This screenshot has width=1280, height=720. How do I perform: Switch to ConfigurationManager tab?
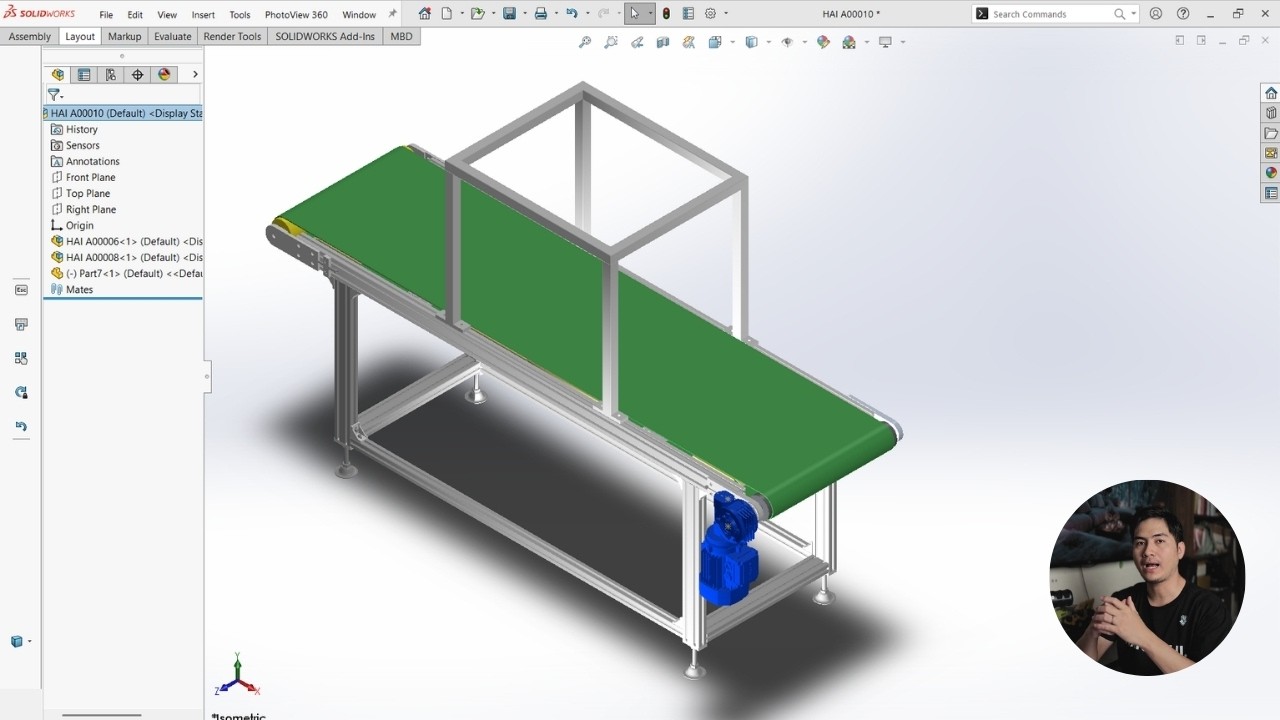point(110,74)
